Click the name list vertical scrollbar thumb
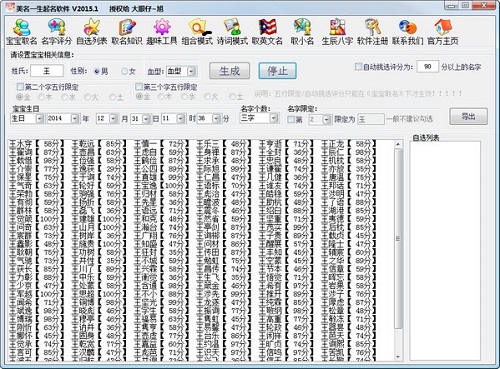The width and height of the screenshot is (500, 369). pos(398,238)
